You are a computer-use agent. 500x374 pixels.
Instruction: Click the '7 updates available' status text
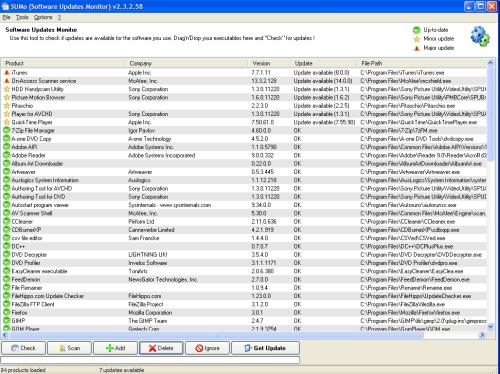[122, 370]
